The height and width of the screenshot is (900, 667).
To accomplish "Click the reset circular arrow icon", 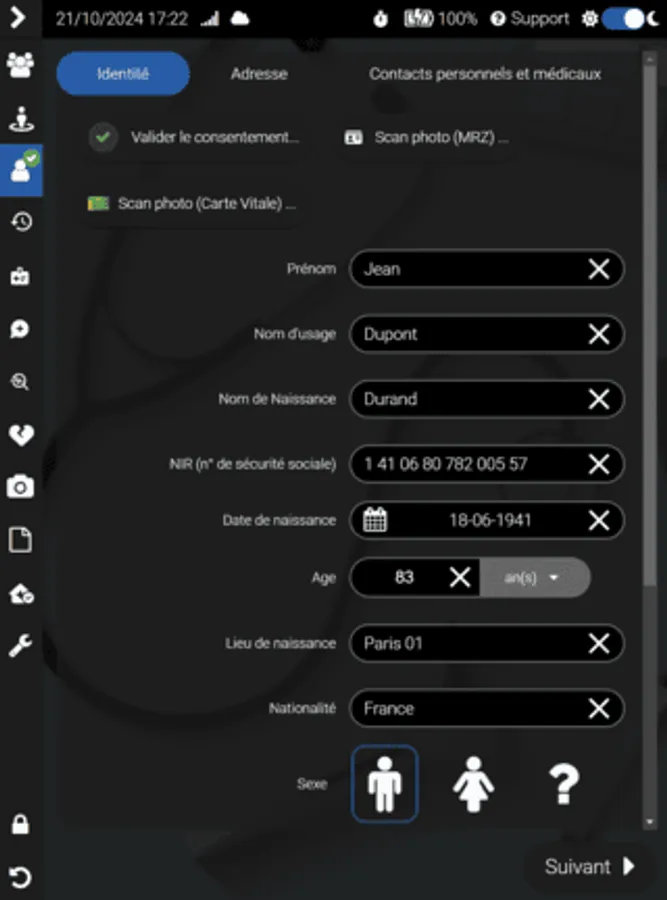I will [20, 877].
